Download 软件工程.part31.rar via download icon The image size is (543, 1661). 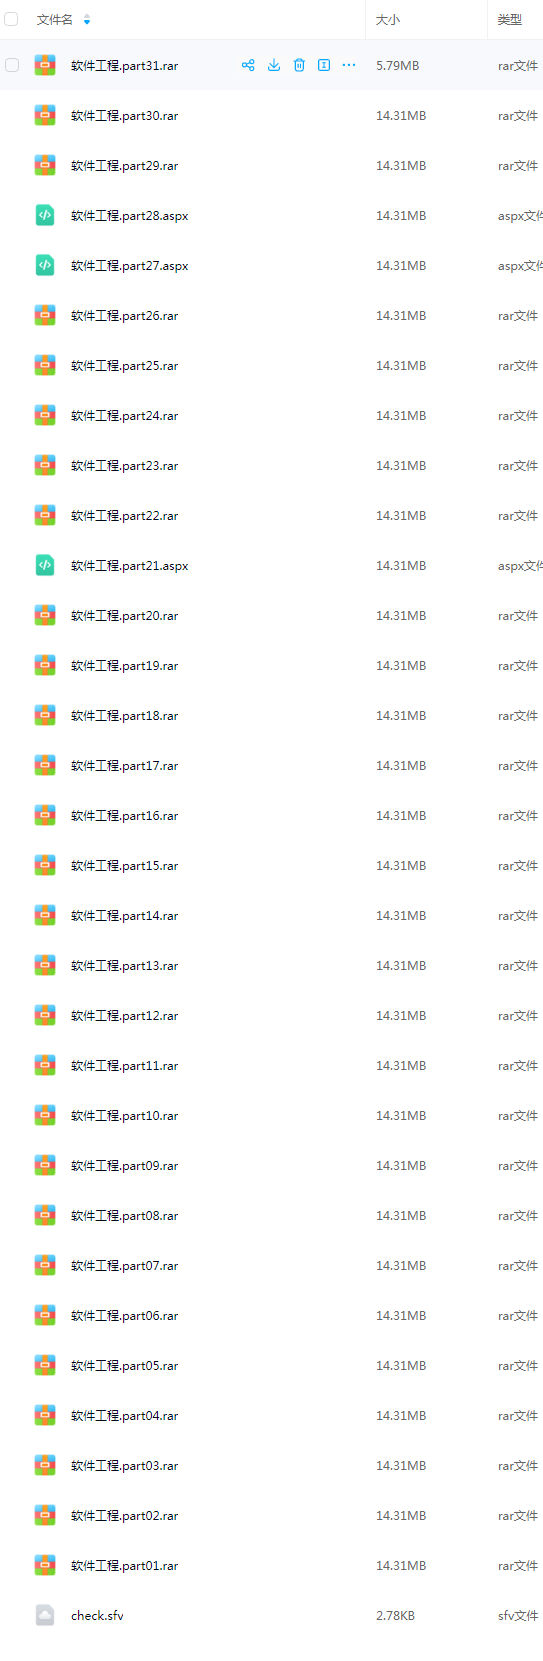[273, 65]
